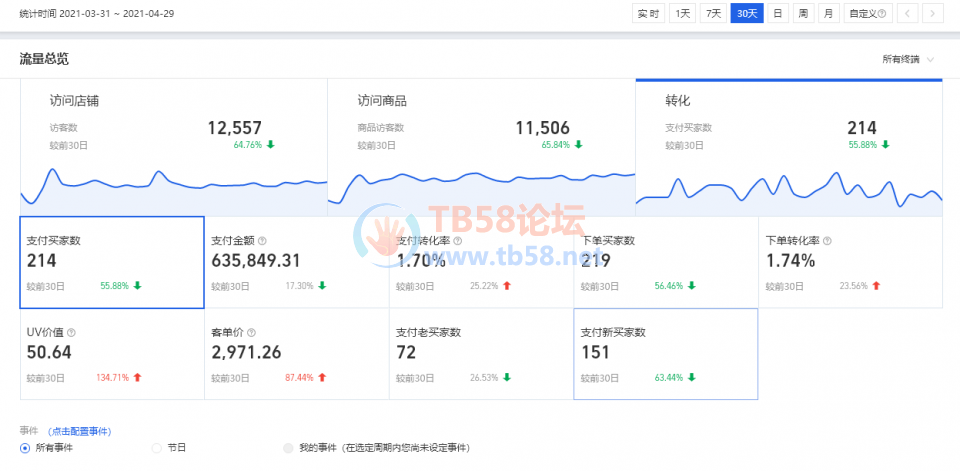Expand the 所有终端 dropdown
This screenshot has width=960, height=471.
point(908,59)
